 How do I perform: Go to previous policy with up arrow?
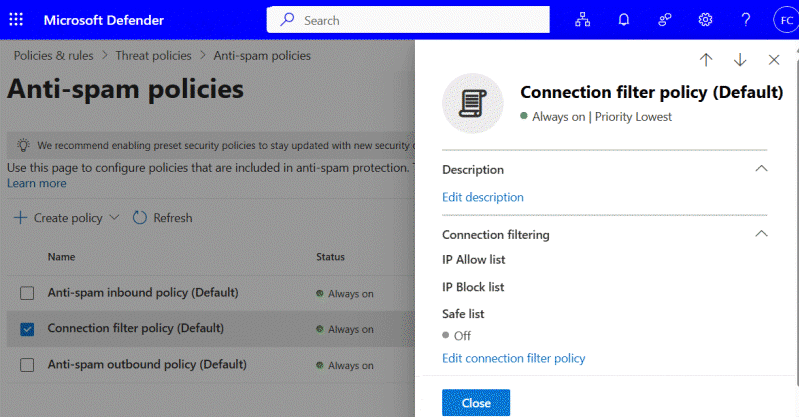pos(706,60)
